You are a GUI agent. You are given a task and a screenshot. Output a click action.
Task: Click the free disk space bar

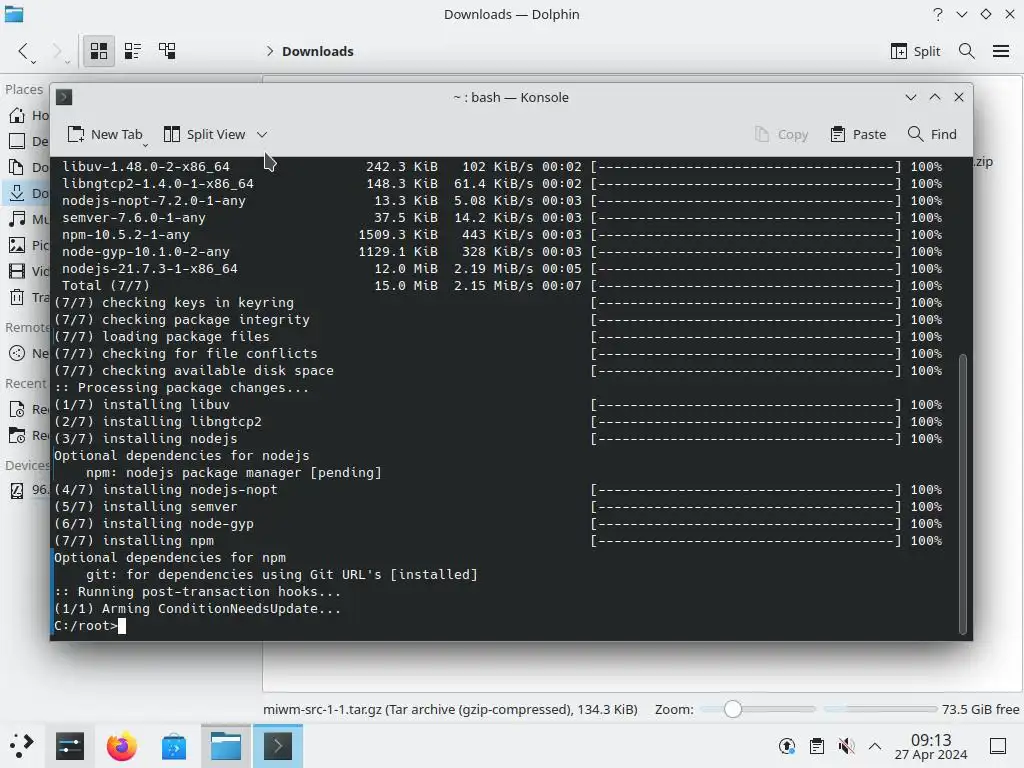pos(880,709)
